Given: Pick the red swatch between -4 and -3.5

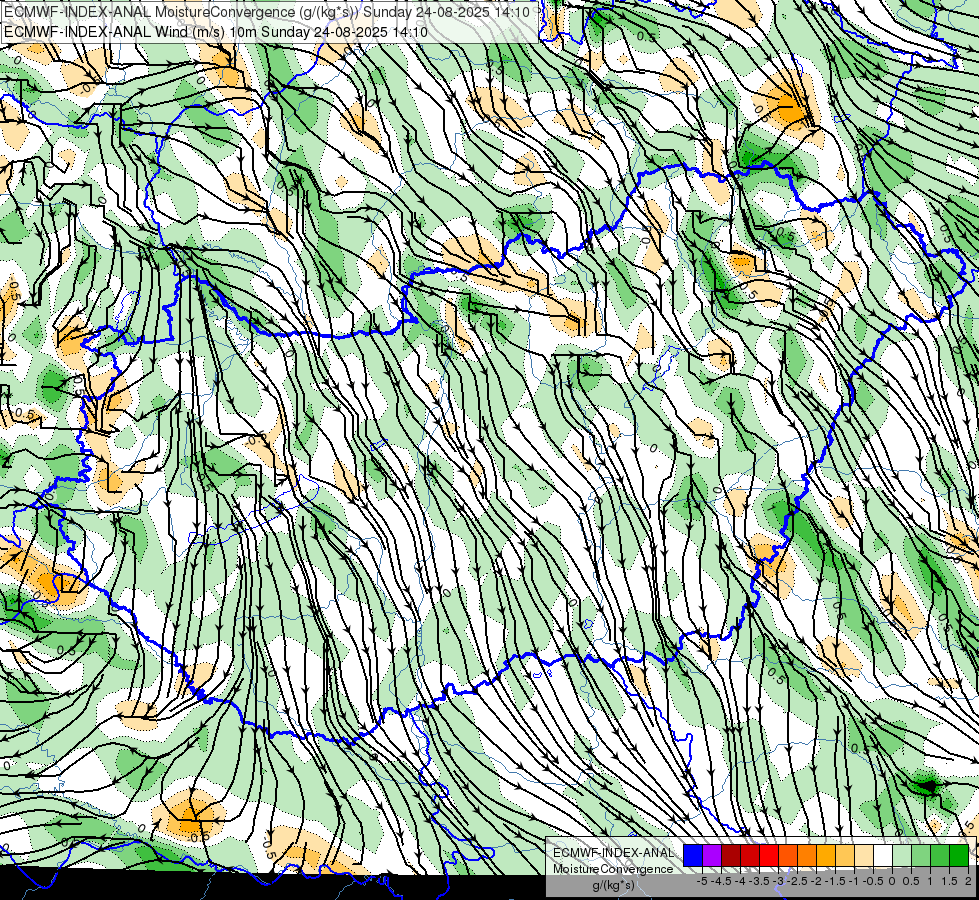Looking at the screenshot, I should 750,856.
